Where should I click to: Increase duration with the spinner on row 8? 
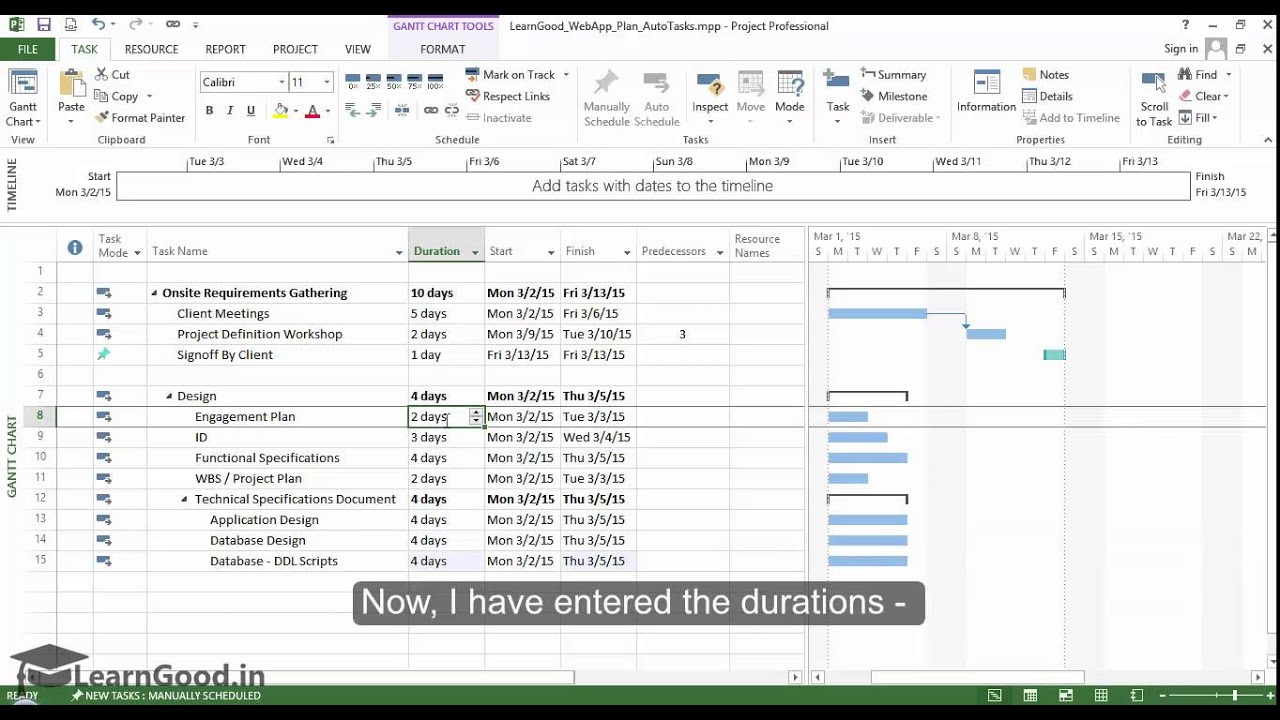476,413
